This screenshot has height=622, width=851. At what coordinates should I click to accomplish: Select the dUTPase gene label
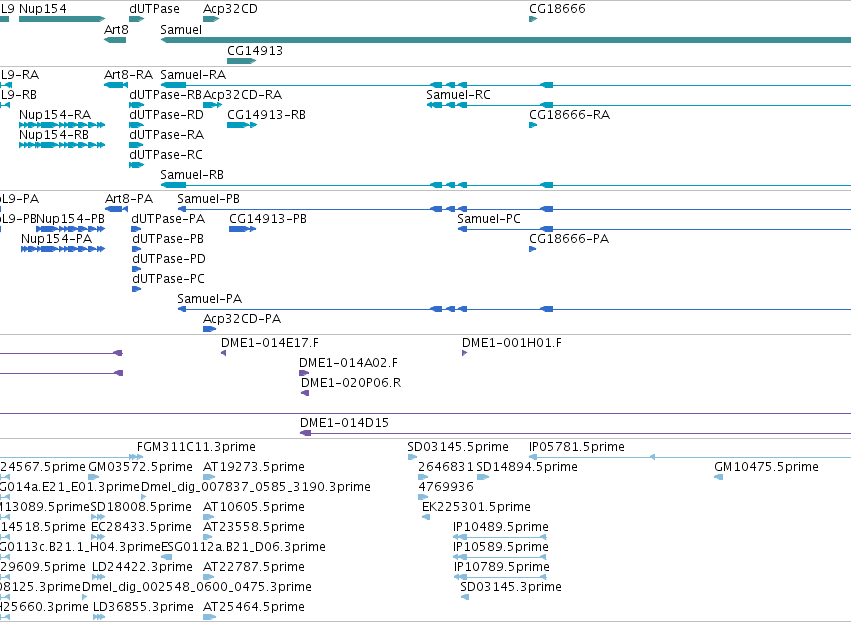pyautogui.click(x=154, y=9)
